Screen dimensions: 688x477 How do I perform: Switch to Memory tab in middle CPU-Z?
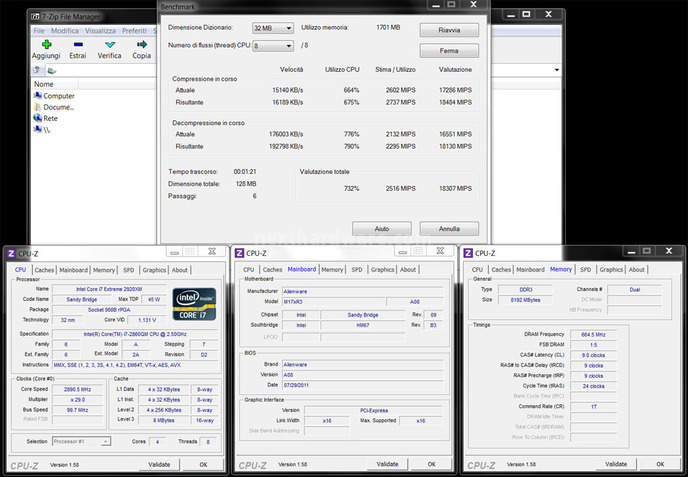coord(332,269)
